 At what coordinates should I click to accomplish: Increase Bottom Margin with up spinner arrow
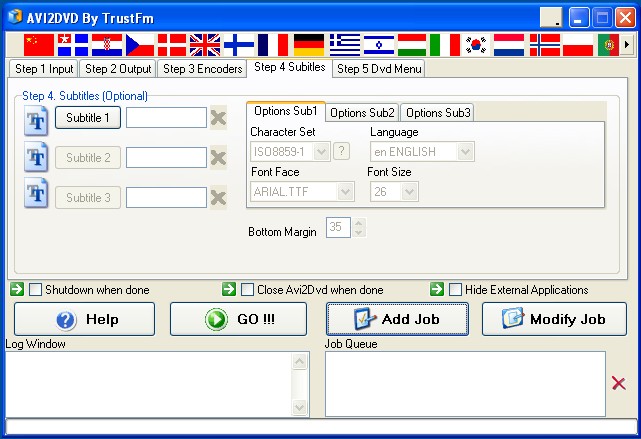[359, 223]
